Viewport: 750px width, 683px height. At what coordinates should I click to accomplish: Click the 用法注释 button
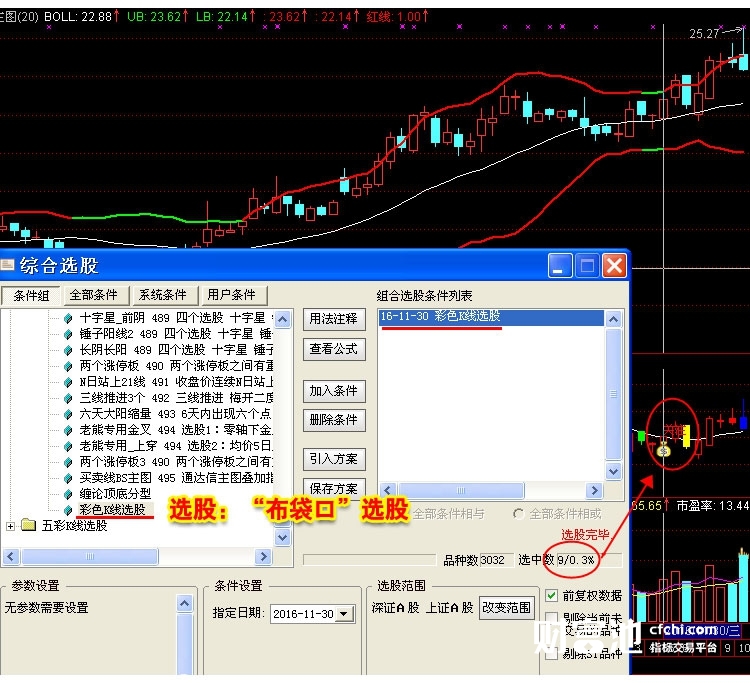(334, 319)
